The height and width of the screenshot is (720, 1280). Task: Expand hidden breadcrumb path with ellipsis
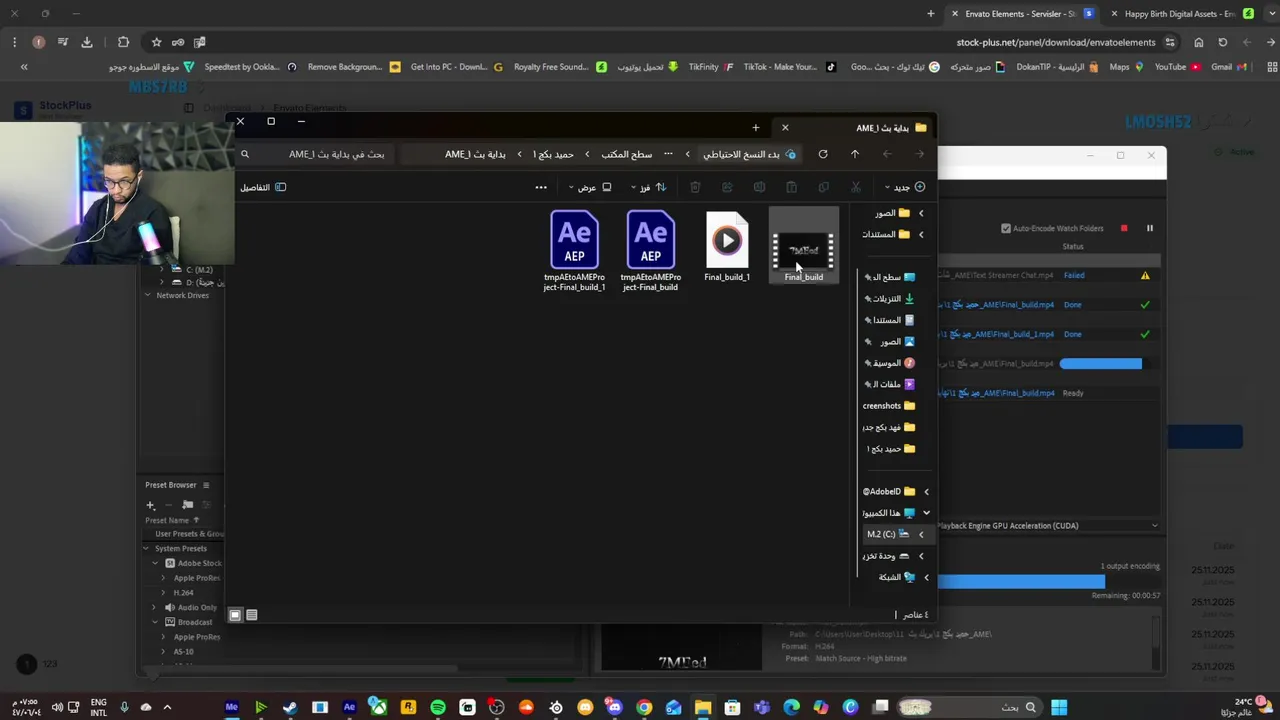click(668, 154)
